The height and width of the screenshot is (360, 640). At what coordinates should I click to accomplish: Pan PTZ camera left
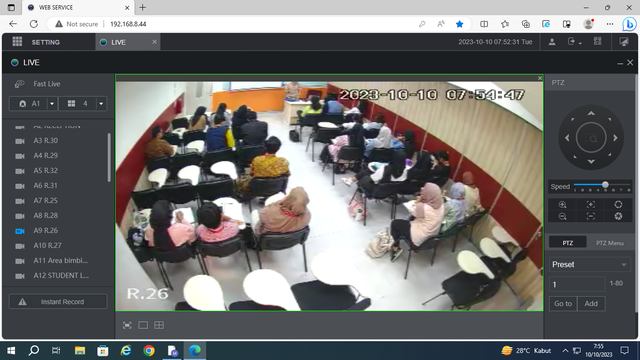[x=567, y=138]
